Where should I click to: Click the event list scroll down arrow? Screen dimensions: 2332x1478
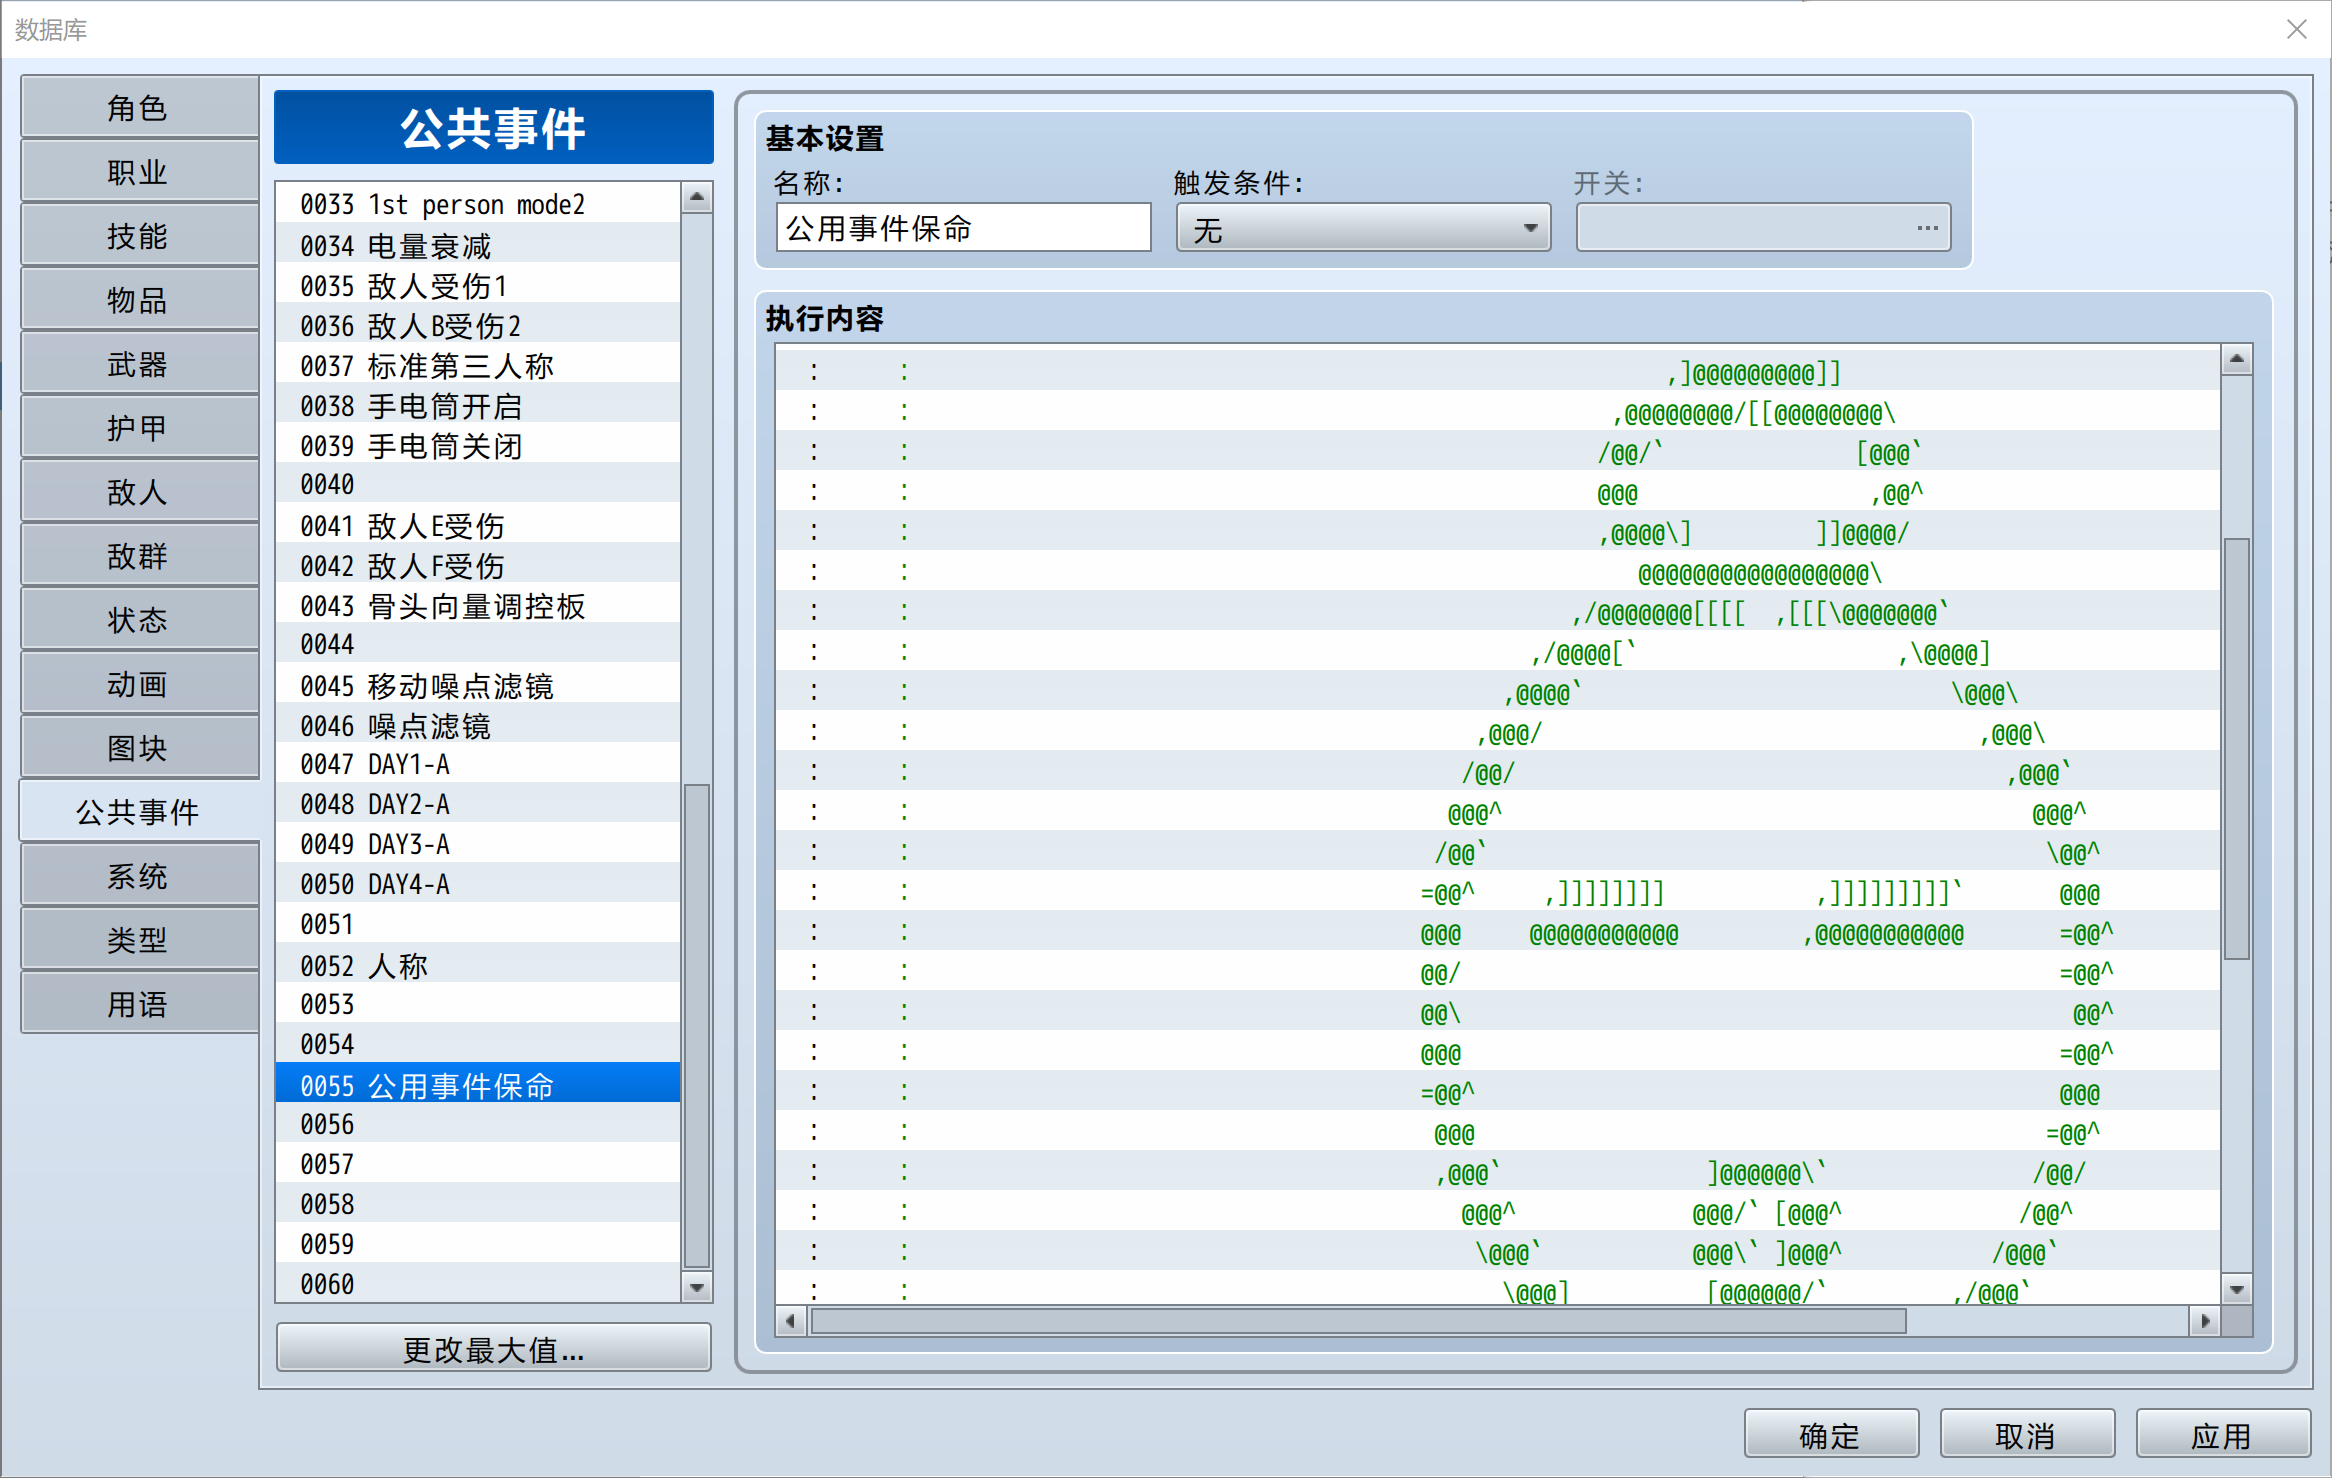tap(697, 1287)
